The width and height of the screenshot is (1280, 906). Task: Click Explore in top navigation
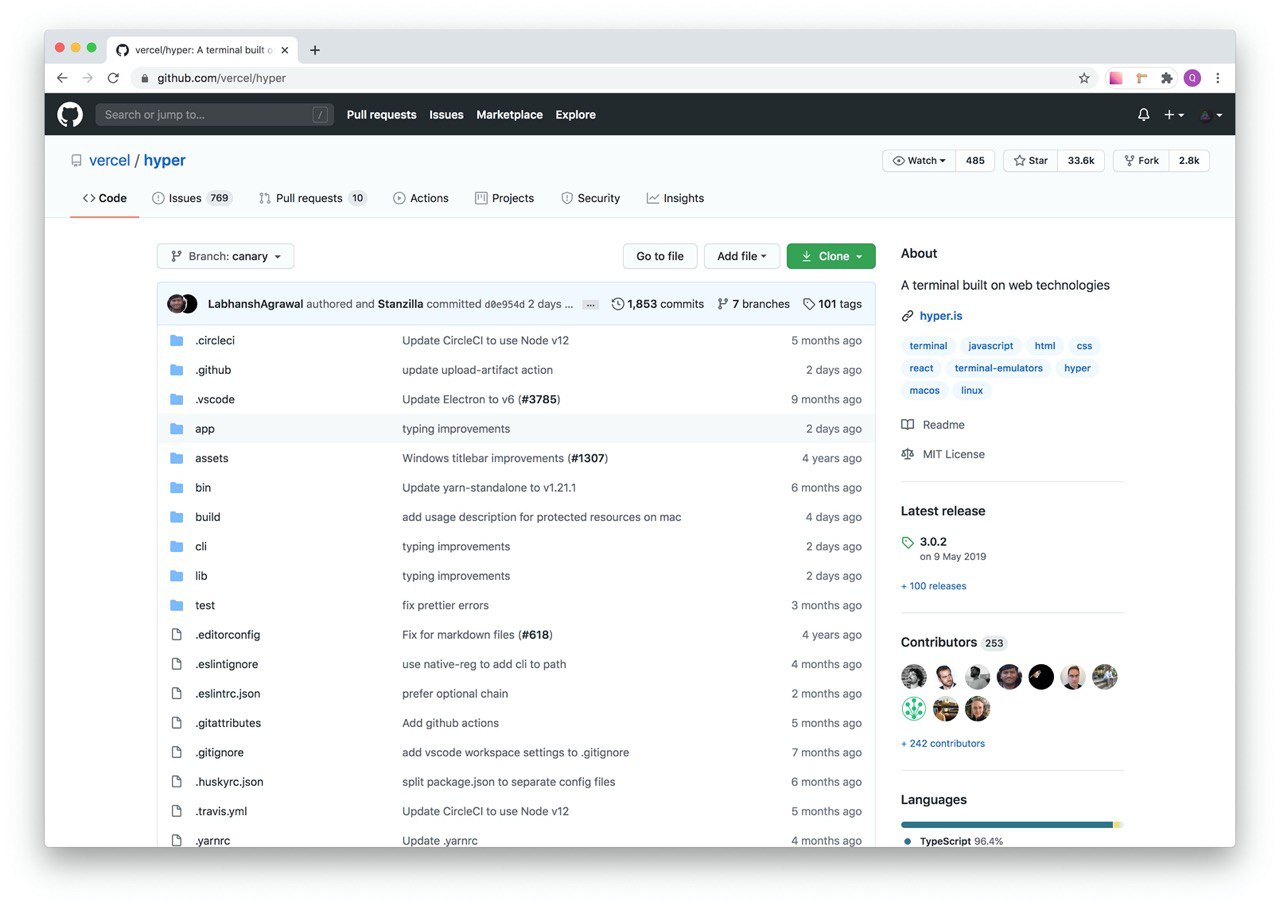click(576, 115)
